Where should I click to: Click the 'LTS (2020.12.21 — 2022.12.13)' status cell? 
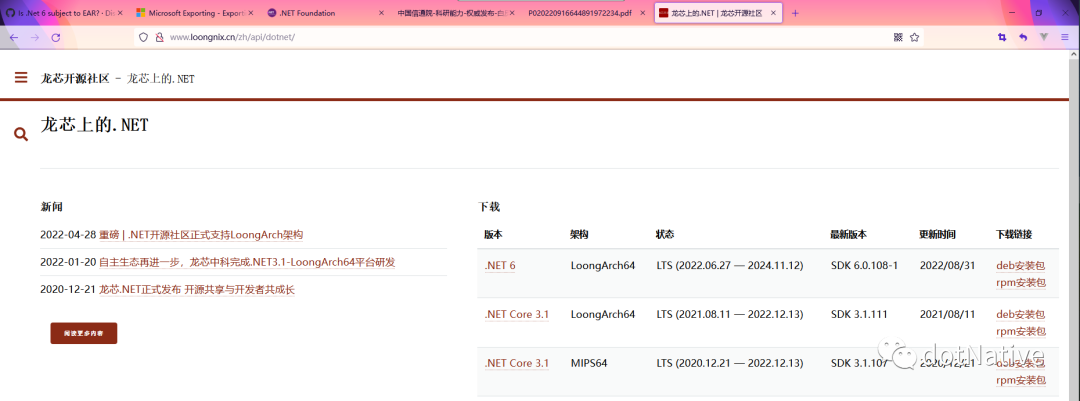coord(730,363)
